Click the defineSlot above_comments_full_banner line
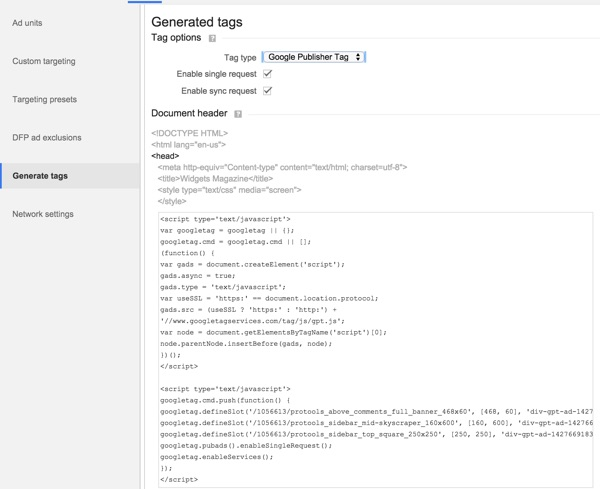 377,412
